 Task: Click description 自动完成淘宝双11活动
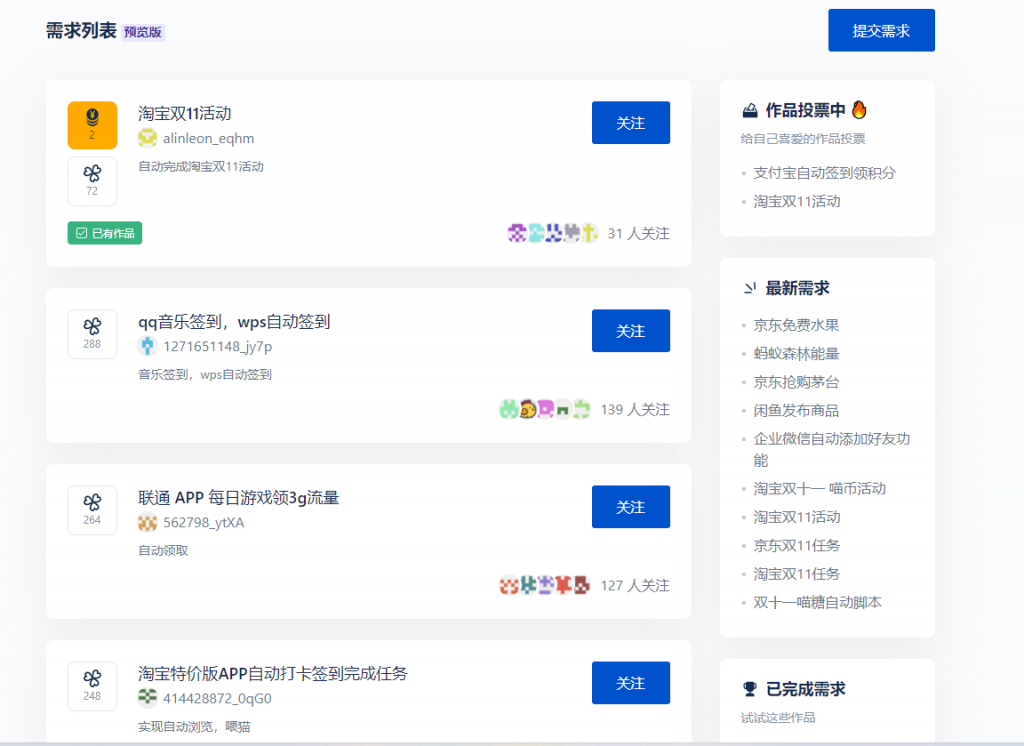(200, 167)
